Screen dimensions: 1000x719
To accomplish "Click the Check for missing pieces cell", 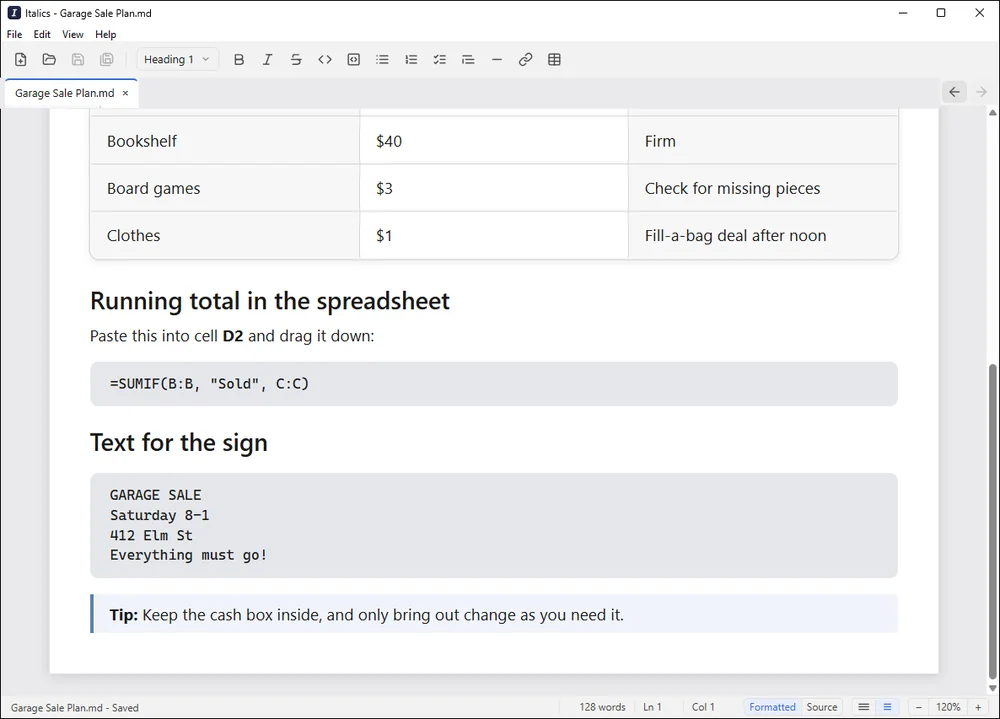I will [x=763, y=188].
